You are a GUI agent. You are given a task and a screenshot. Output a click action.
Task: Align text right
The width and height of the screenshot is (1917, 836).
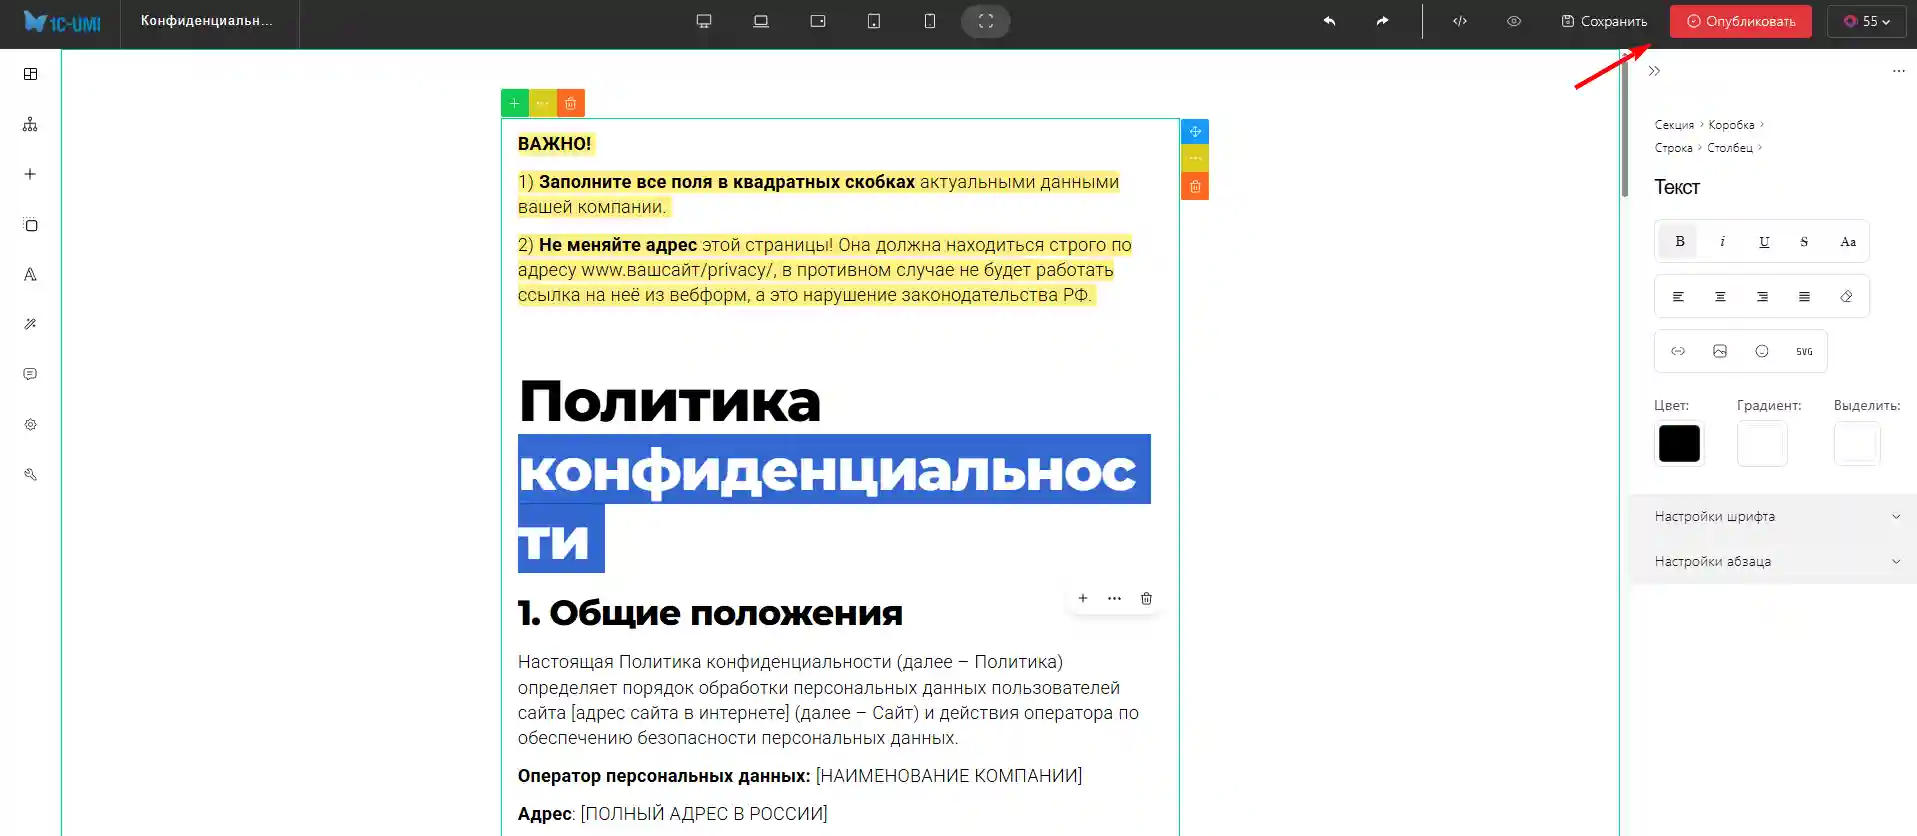coord(1763,296)
